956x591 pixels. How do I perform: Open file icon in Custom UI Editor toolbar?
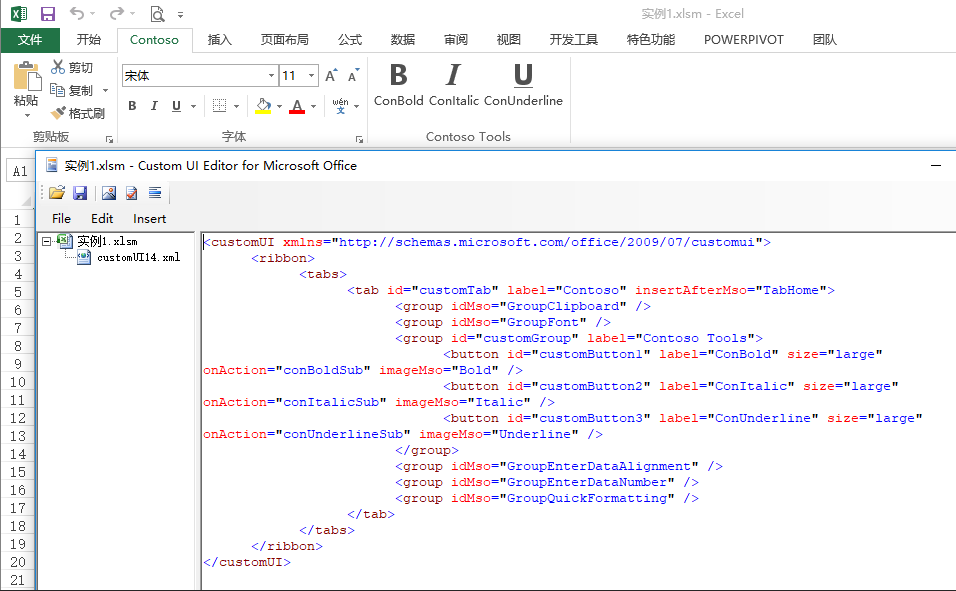point(57,193)
